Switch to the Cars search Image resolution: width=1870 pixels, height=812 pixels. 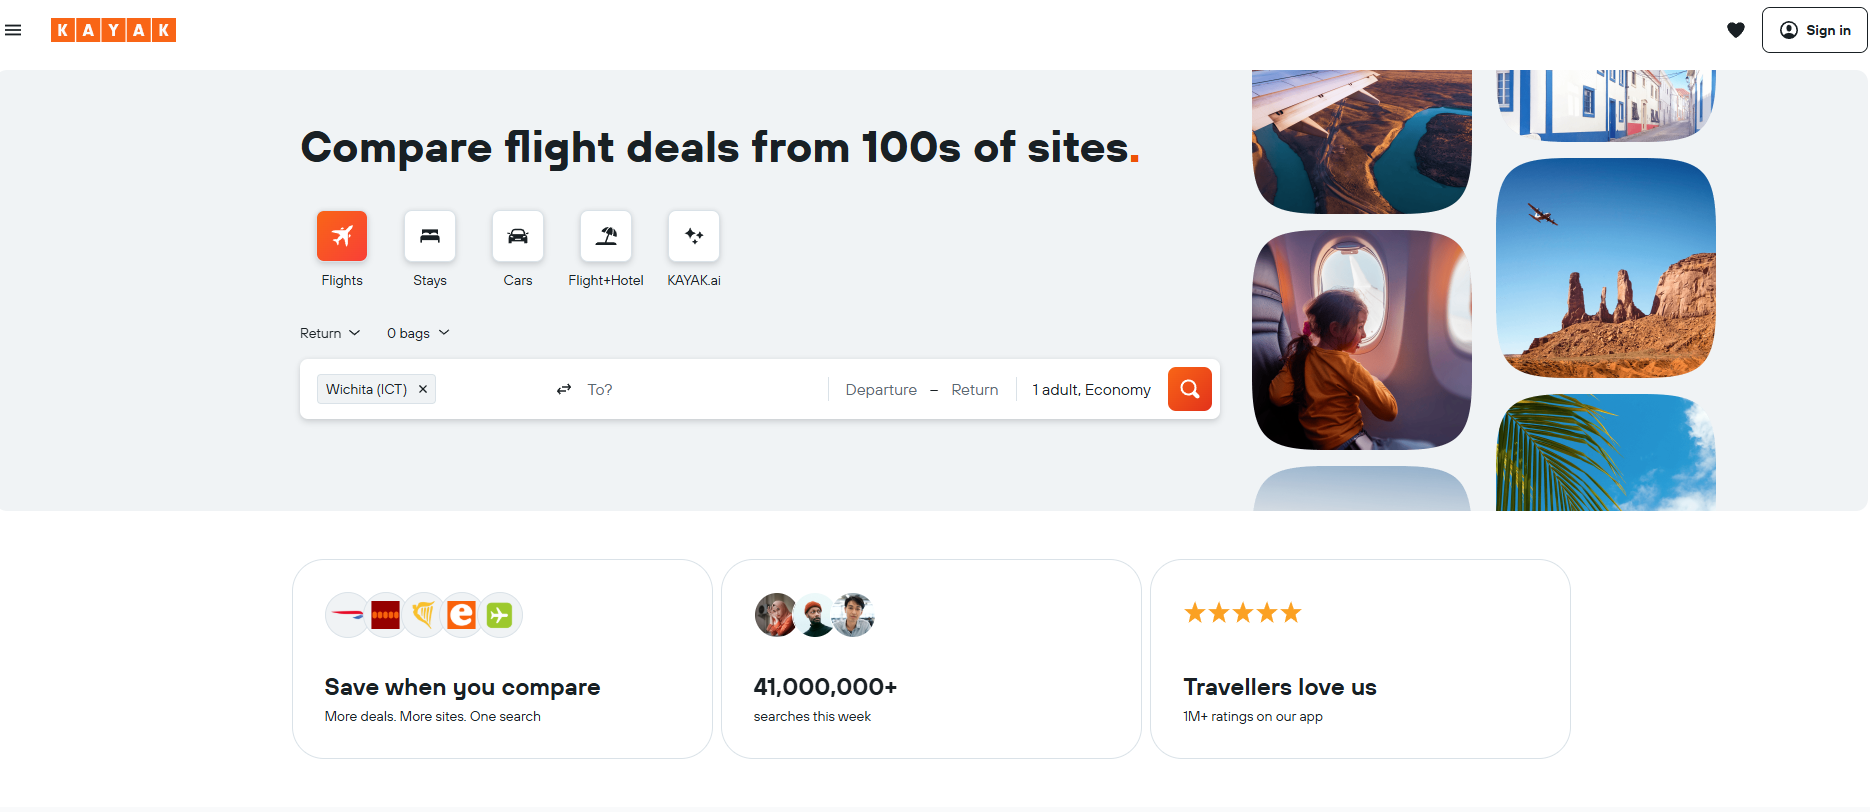click(x=517, y=236)
